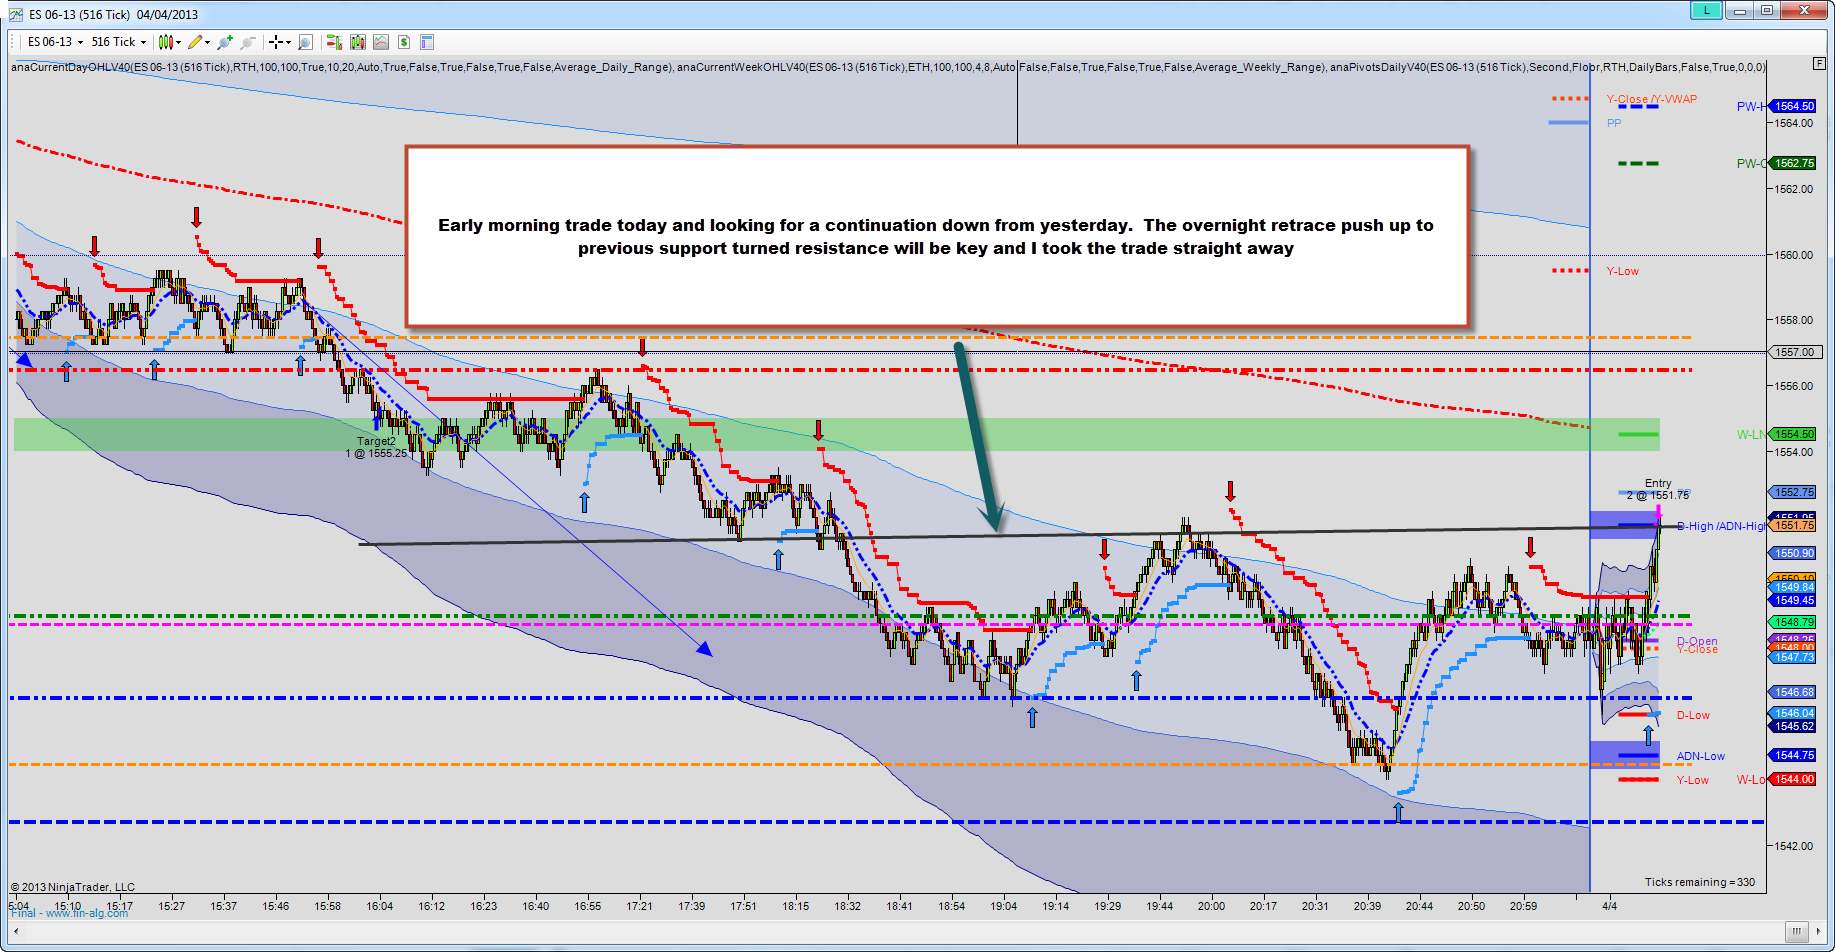Screen dimensions: 1835x952
Task: Click the toolbar grip handle
Action: coord(13,42)
